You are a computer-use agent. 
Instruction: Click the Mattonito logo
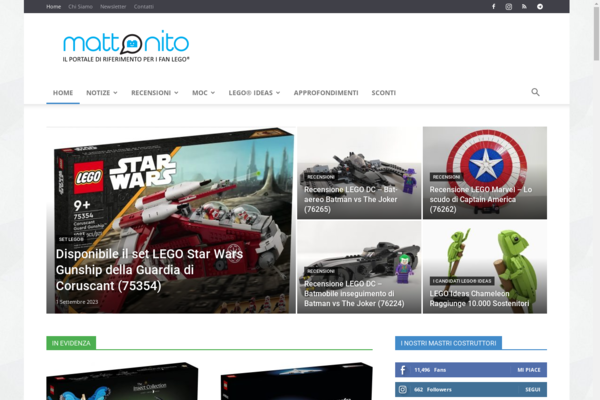coord(125,45)
